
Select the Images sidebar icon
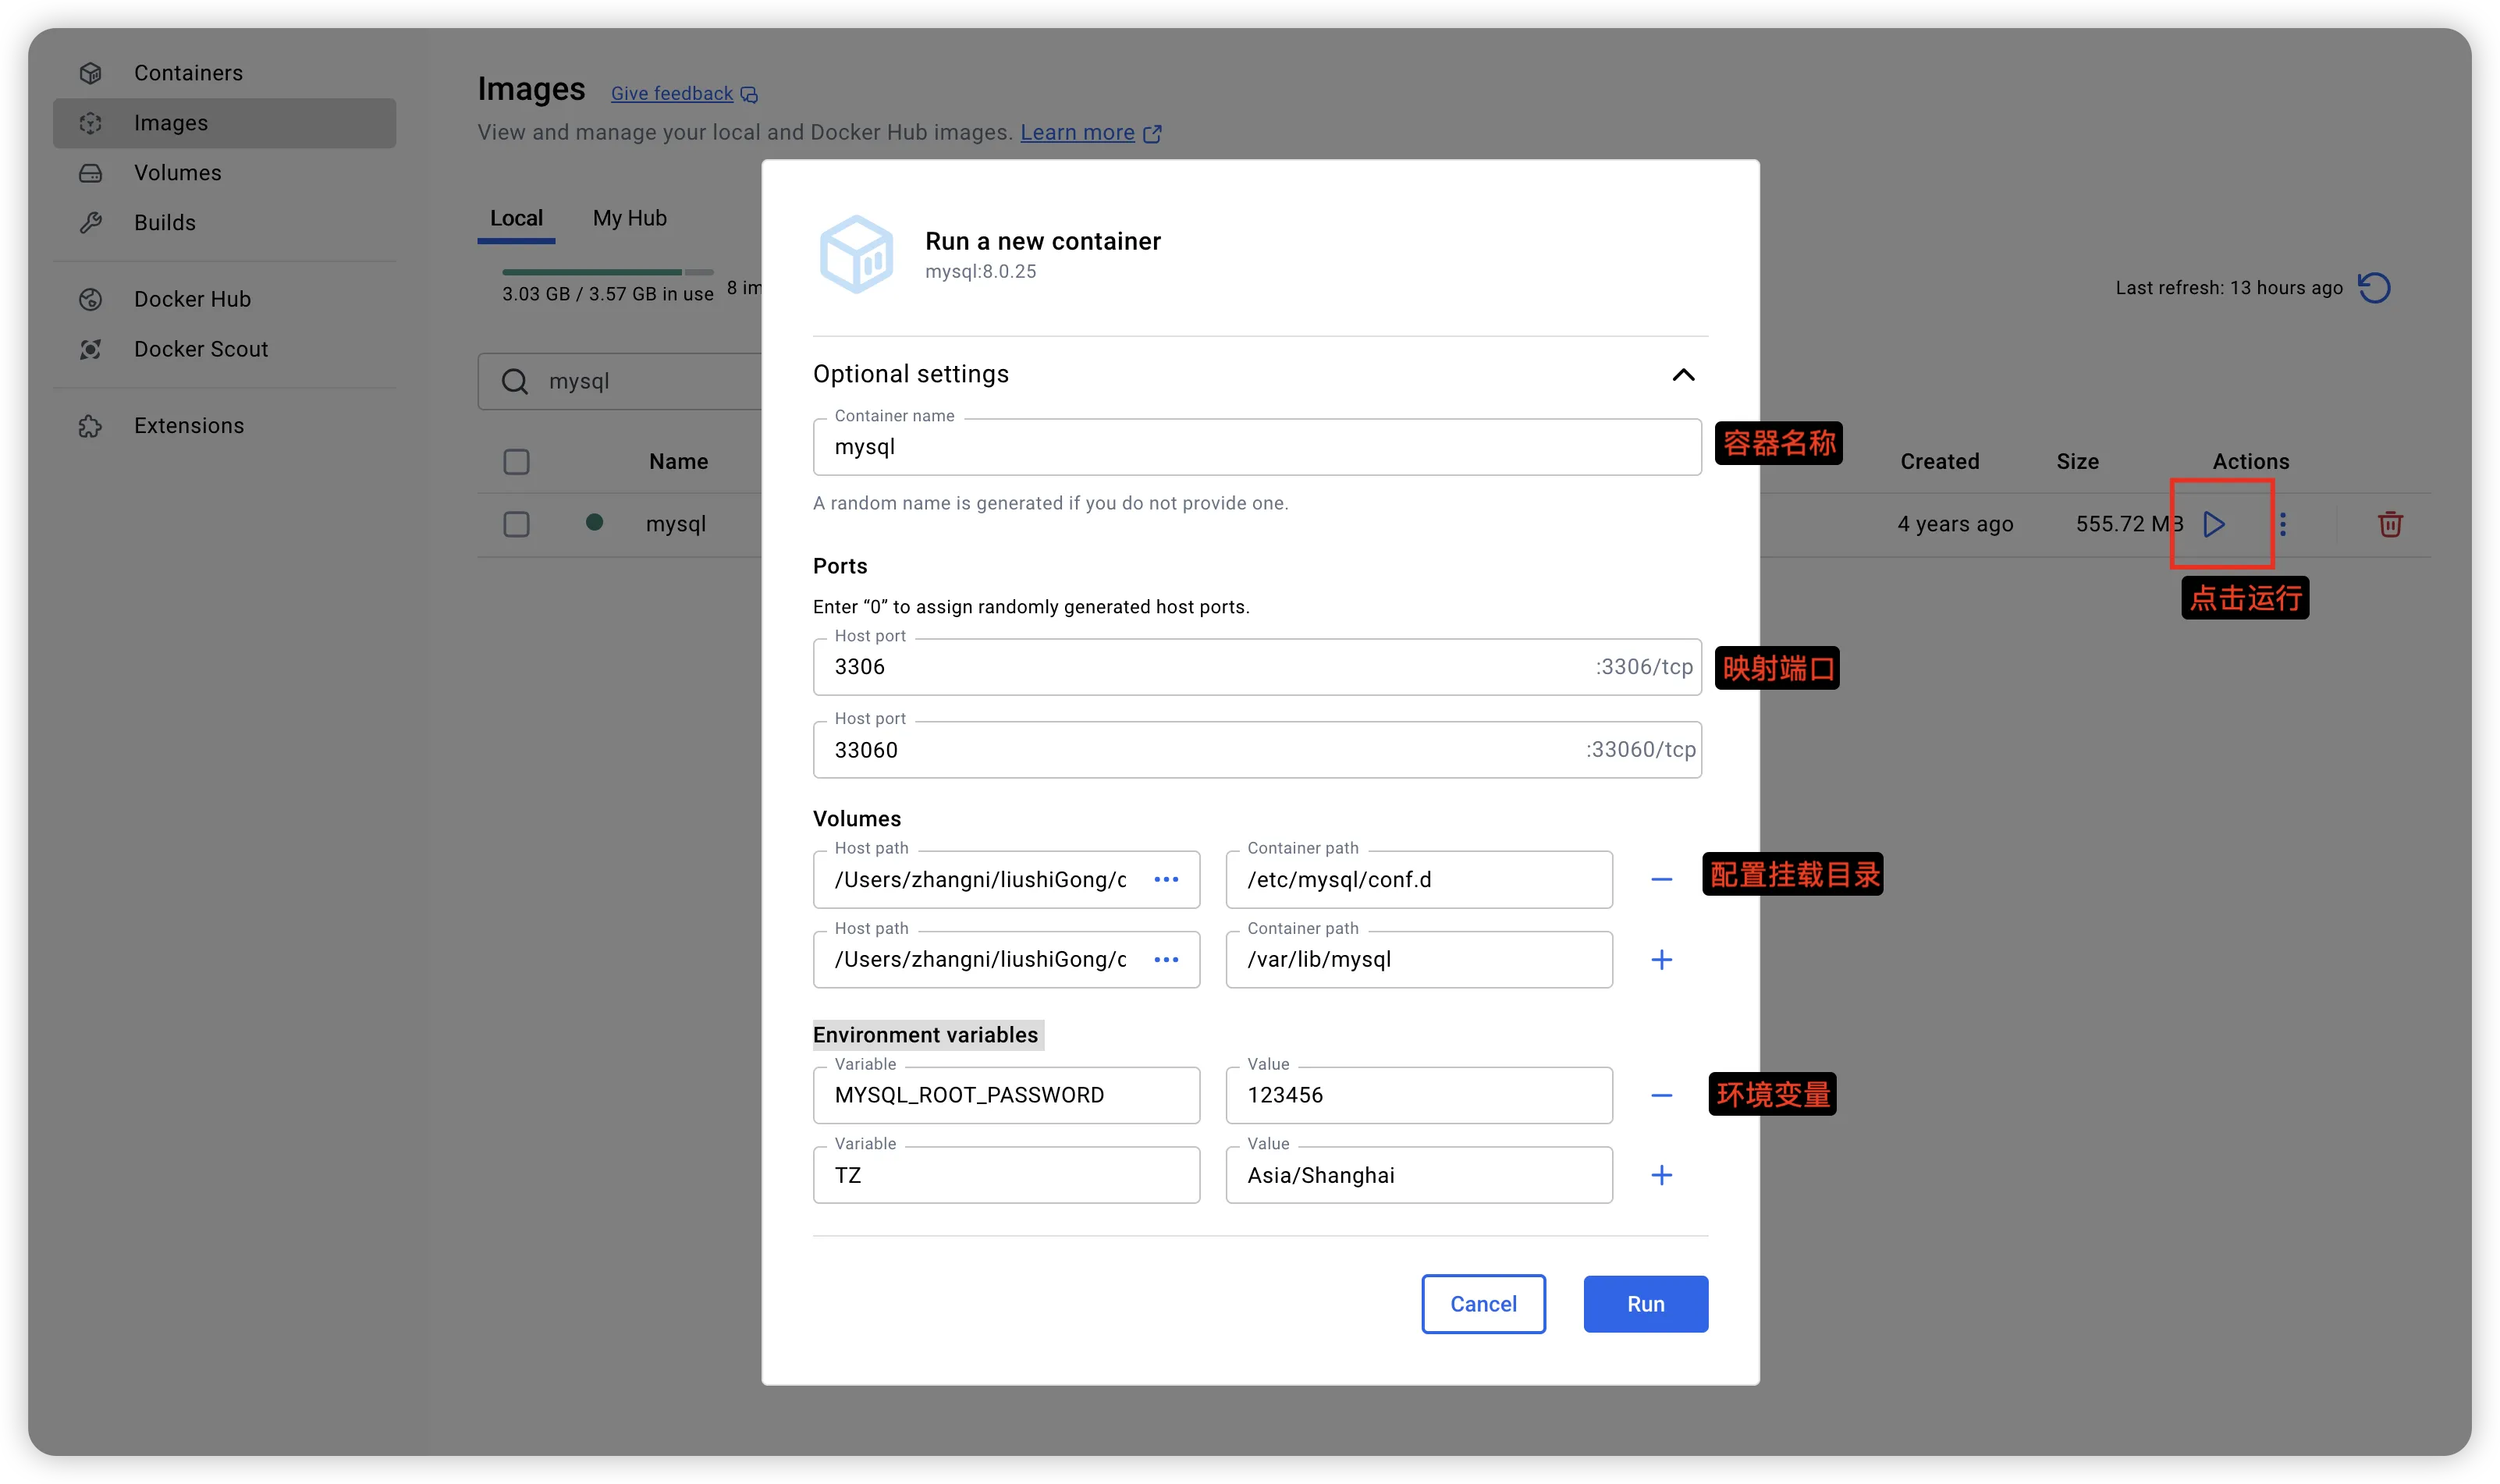[91, 123]
